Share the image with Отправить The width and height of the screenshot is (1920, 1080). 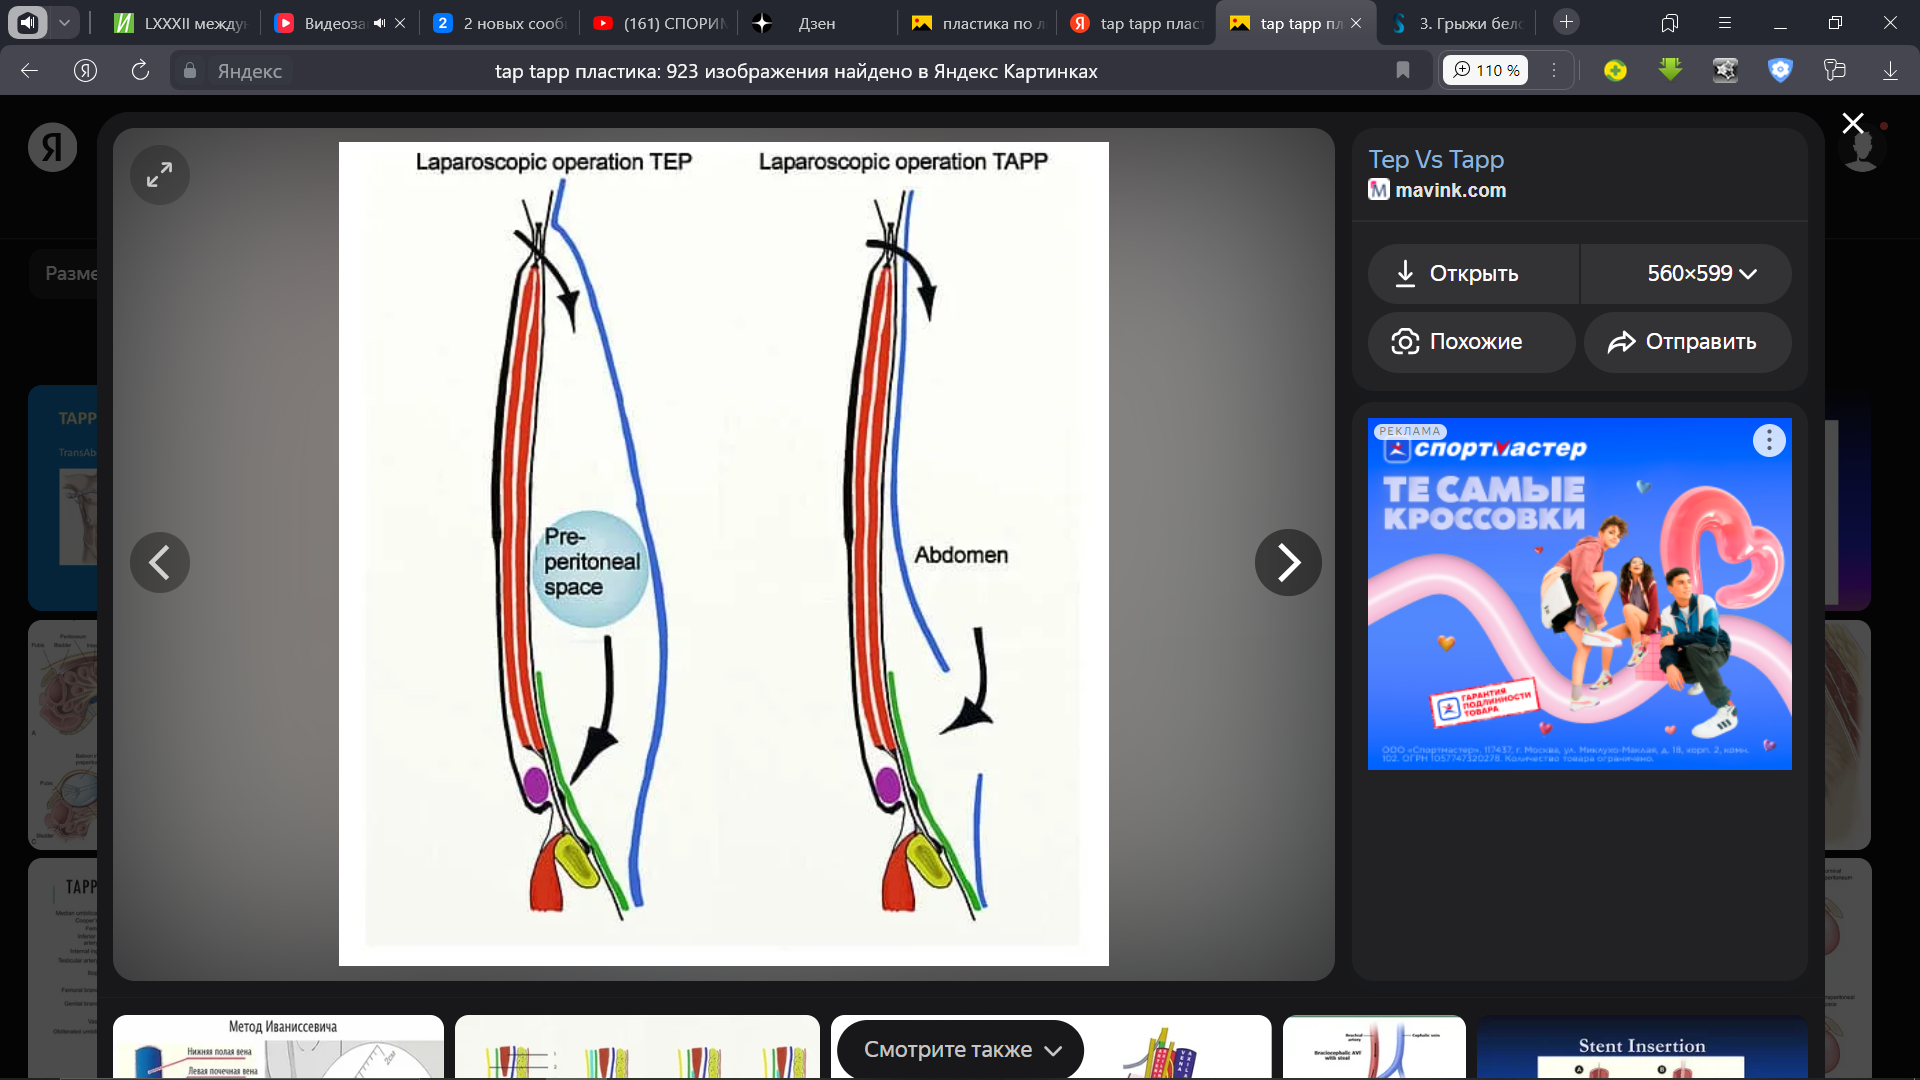(1688, 342)
